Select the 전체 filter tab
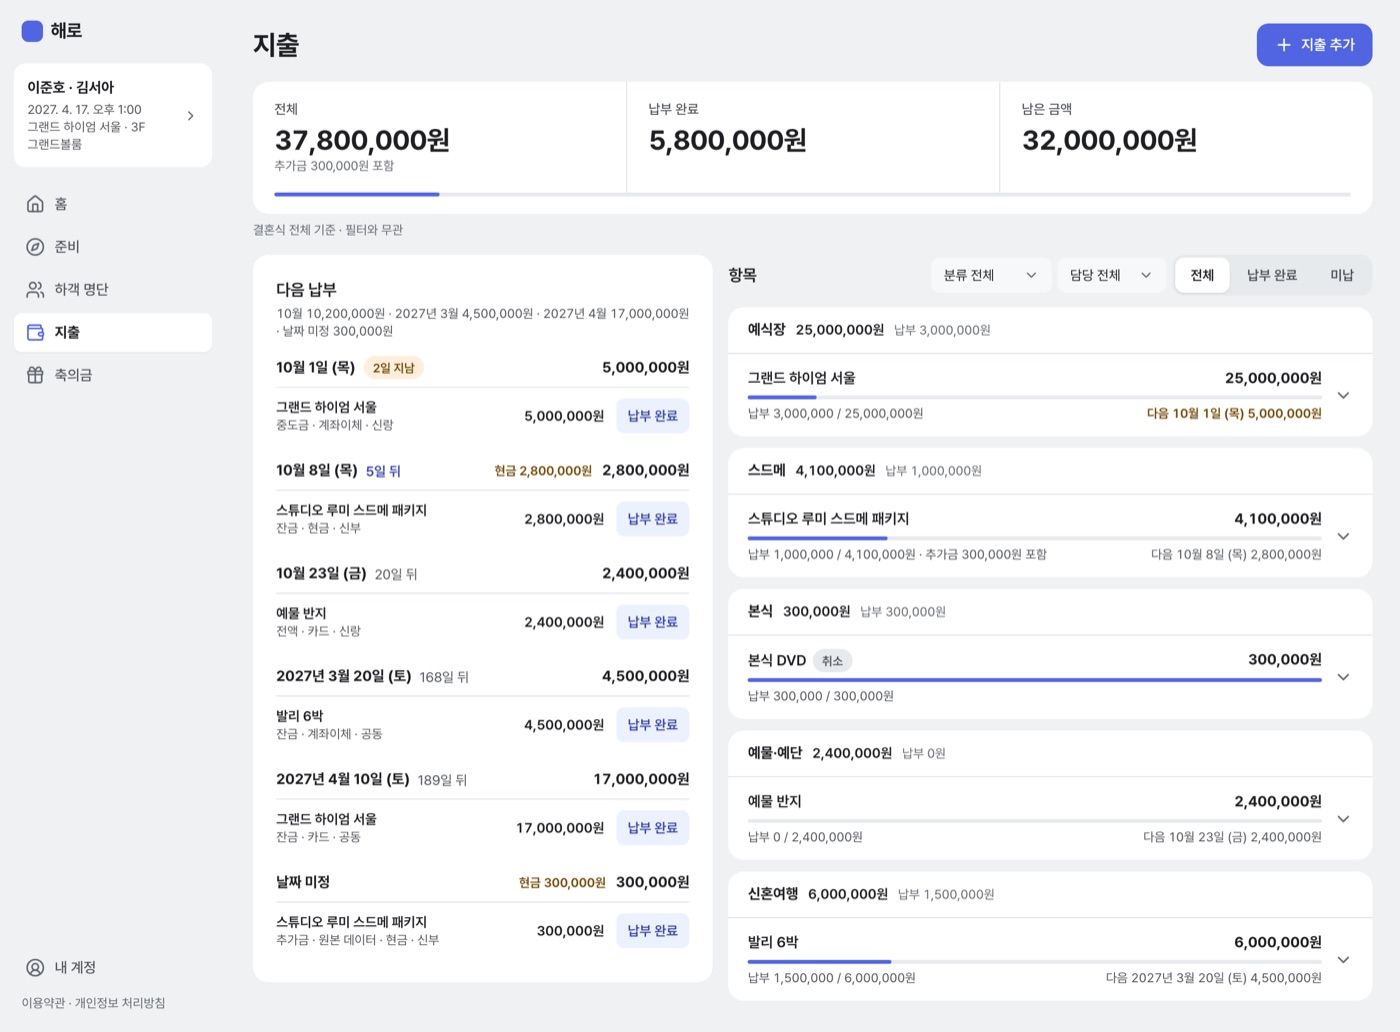Viewport: 1400px width, 1032px height. pyautogui.click(x=1202, y=275)
